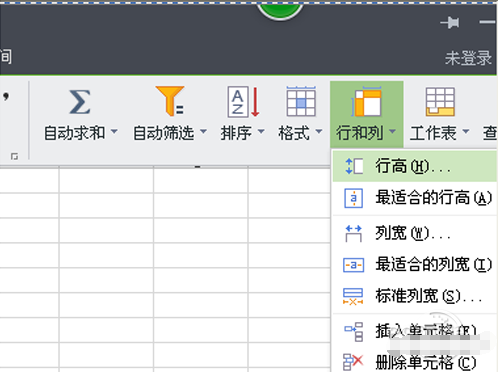The width and height of the screenshot is (498, 372).
Task: Click the 排序 label
Action: pos(236,133)
